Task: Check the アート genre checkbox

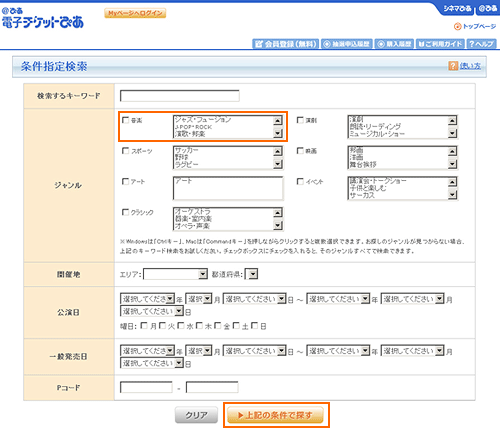Action: click(x=126, y=181)
